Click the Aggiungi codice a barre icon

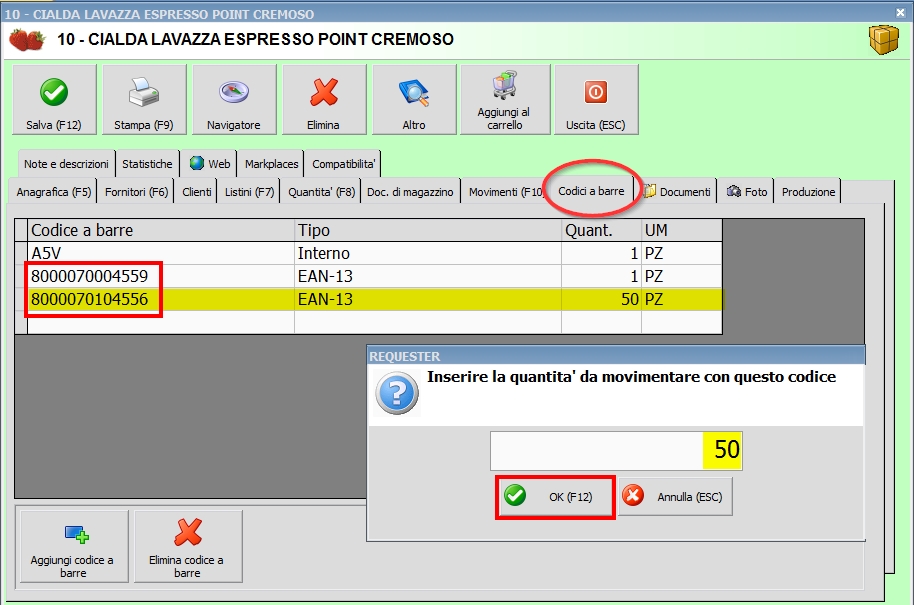76,534
